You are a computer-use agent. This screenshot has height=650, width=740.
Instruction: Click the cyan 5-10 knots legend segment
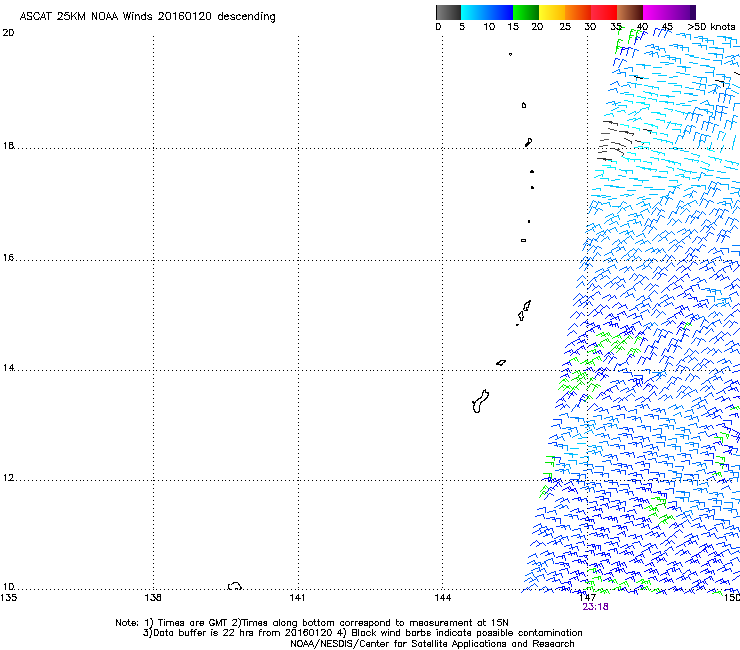(x=474, y=12)
